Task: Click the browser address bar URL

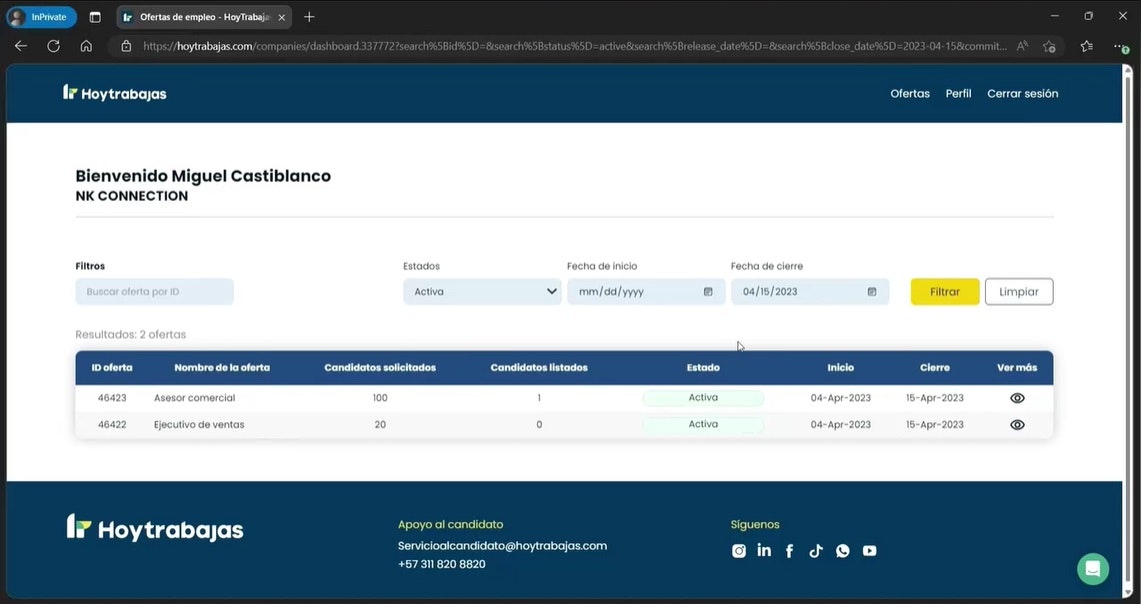Action: pyautogui.click(x=575, y=46)
